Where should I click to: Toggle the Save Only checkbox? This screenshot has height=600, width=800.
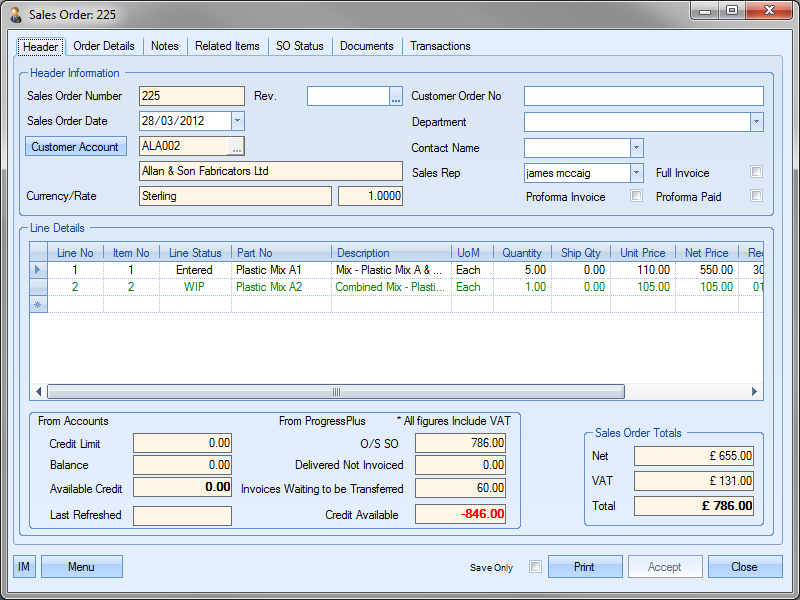tap(535, 567)
